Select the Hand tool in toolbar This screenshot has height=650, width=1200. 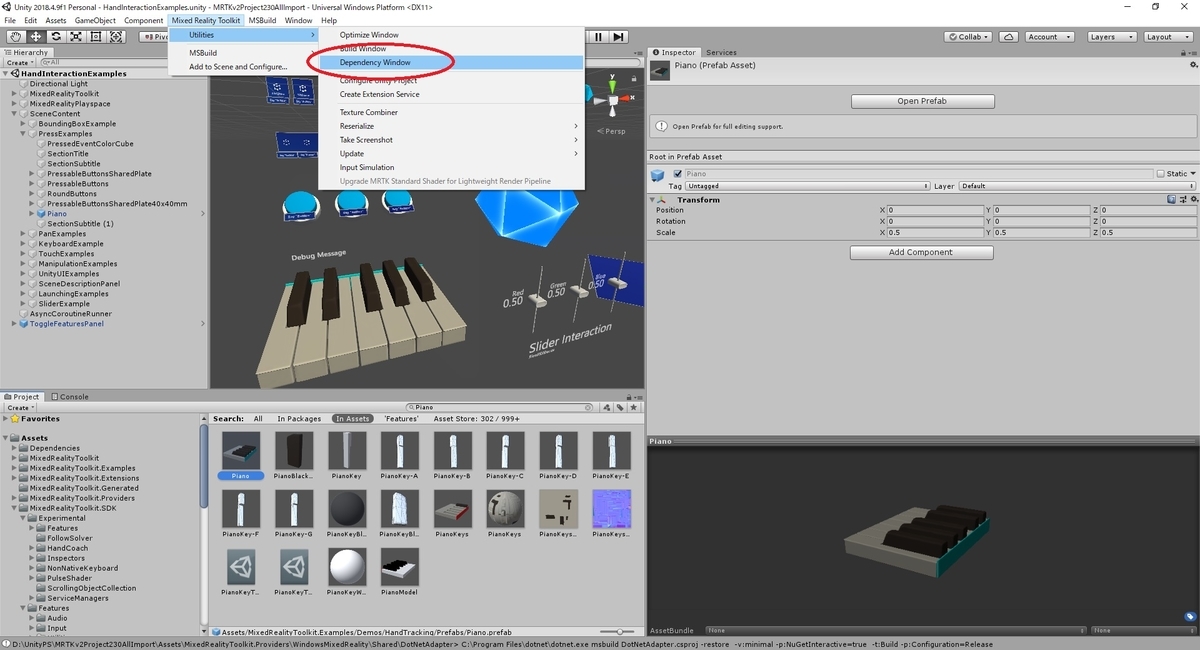(x=16, y=37)
